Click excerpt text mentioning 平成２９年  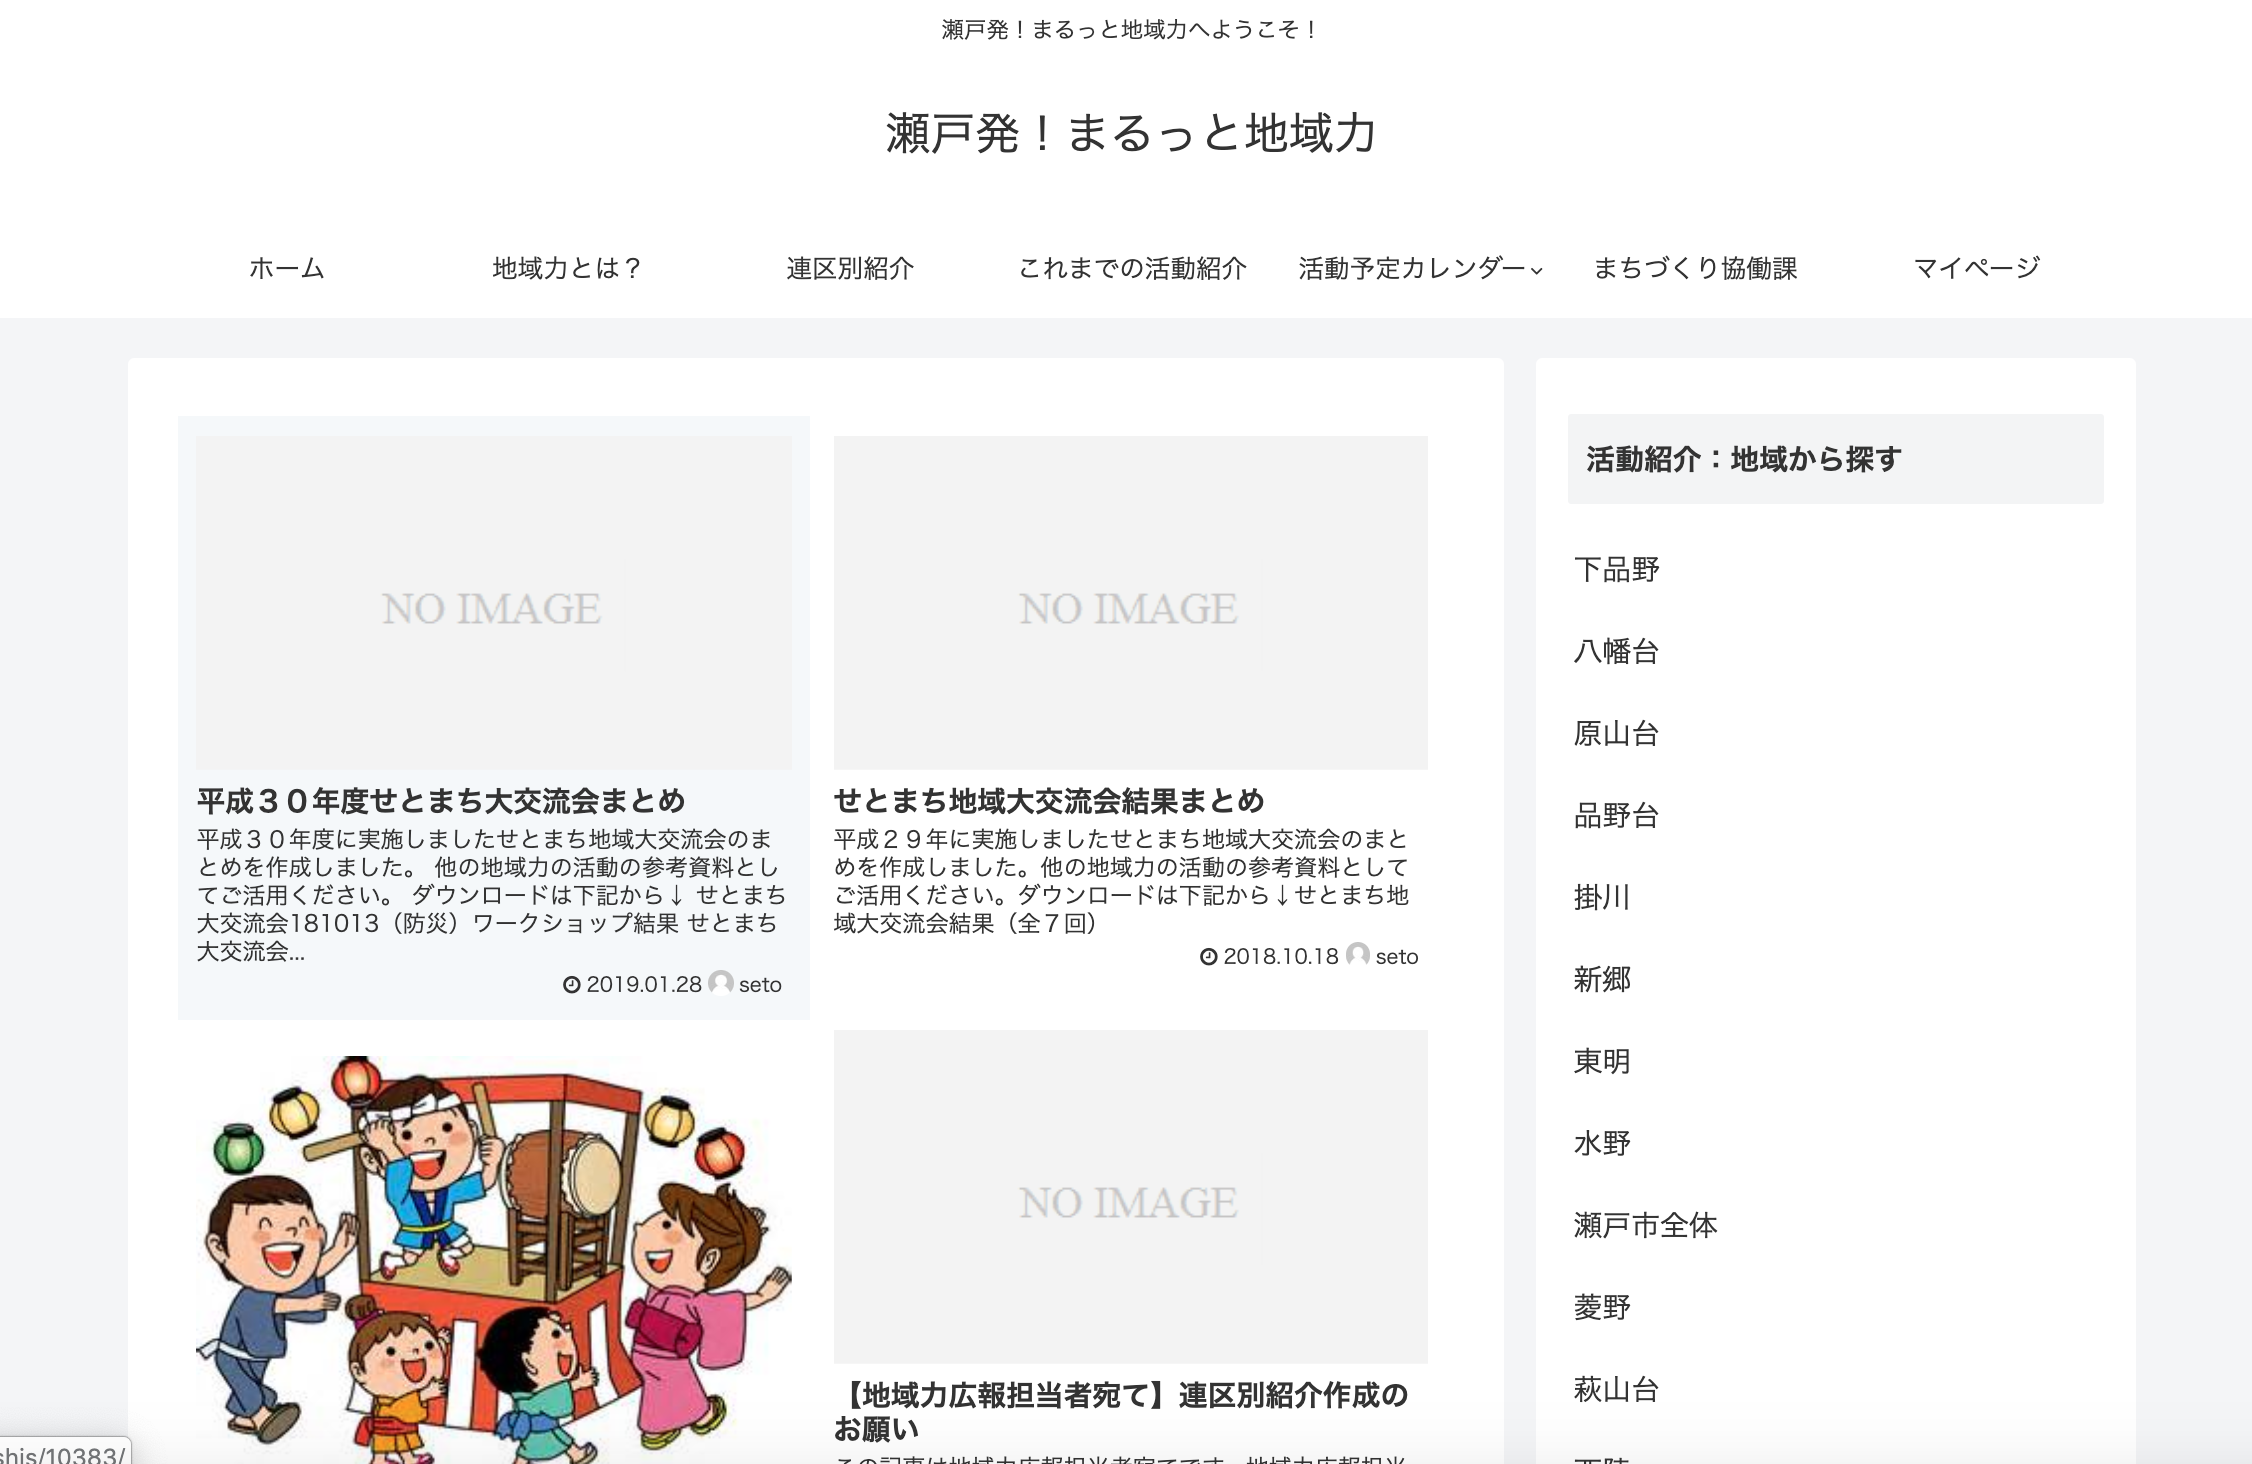(x=1122, y=881)
